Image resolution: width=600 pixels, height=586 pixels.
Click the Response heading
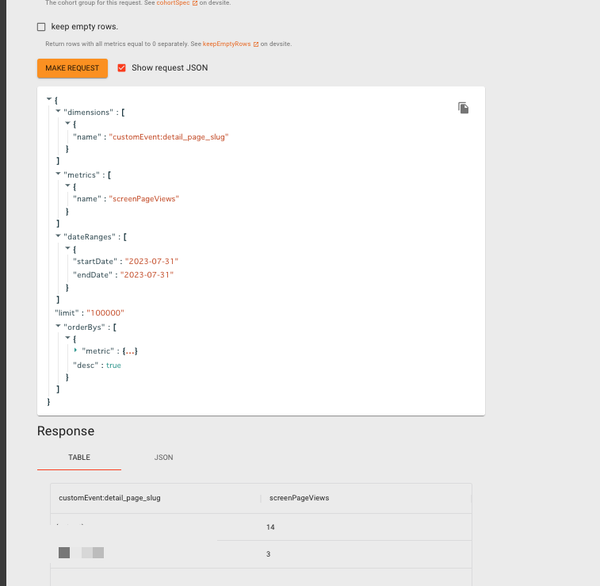66,431
